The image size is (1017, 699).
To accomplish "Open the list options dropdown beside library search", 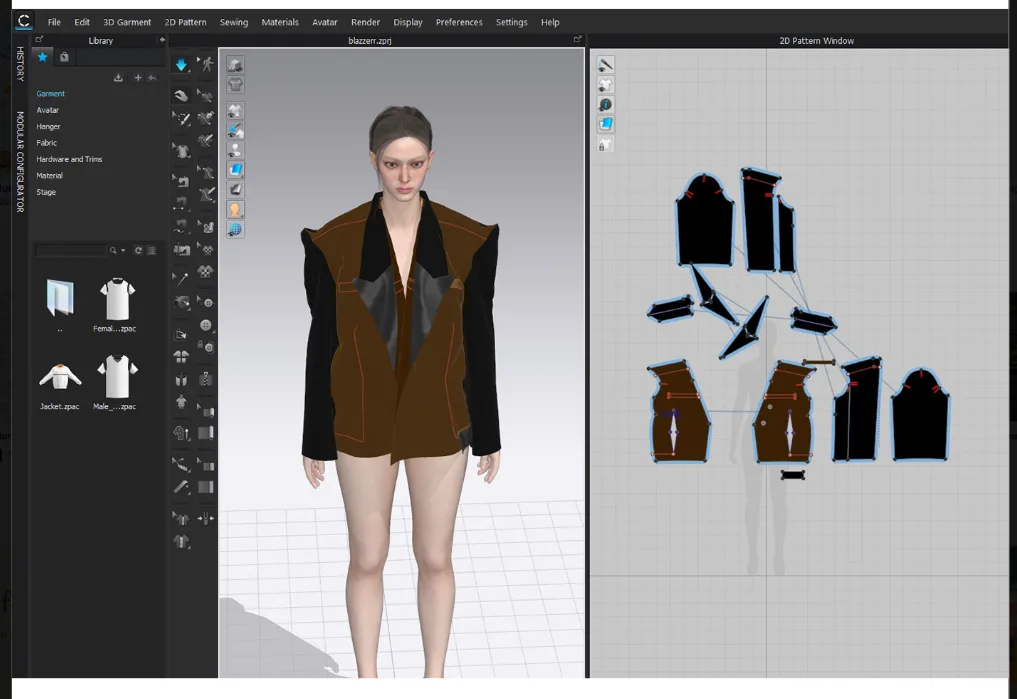I will click(x=150, y=250).
